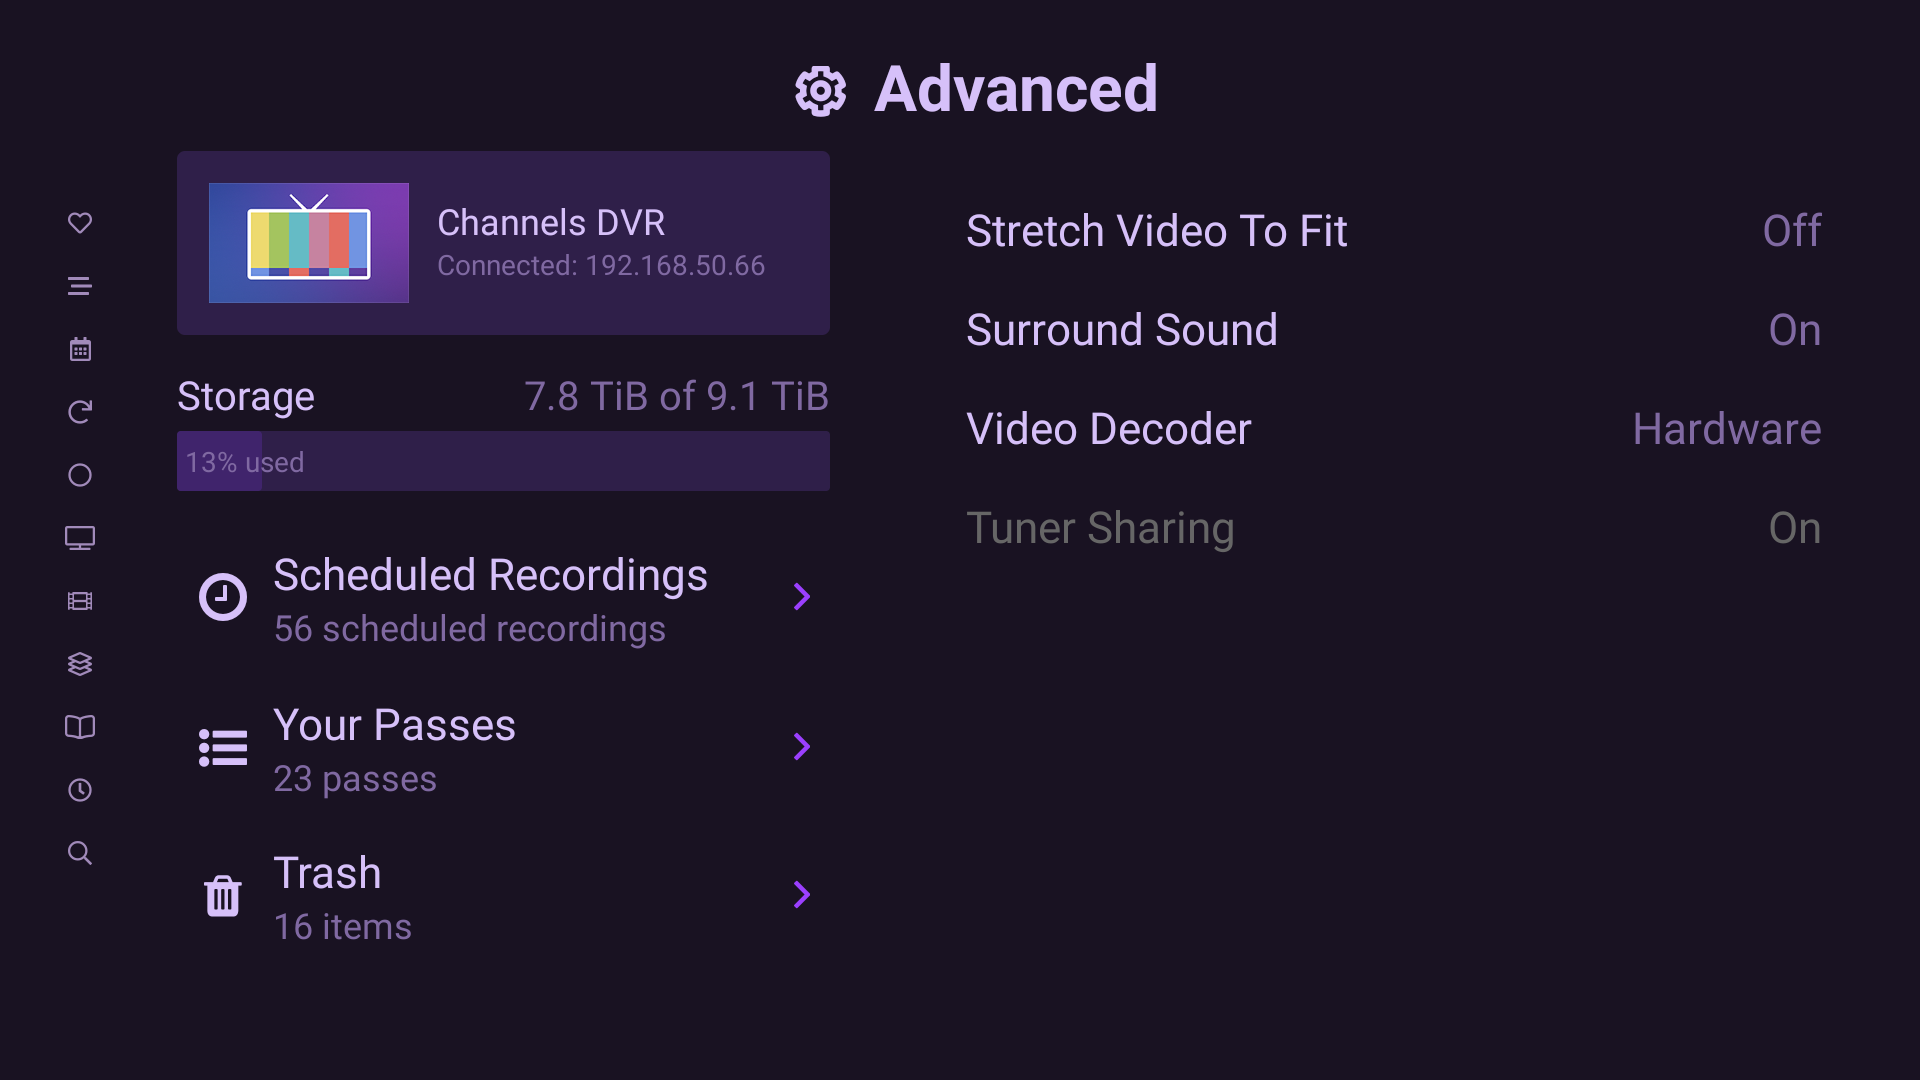The height and width of the screenshot is (1080, 1920).
Task: Open Your Passes via the arrow
Action: [802, 746]
